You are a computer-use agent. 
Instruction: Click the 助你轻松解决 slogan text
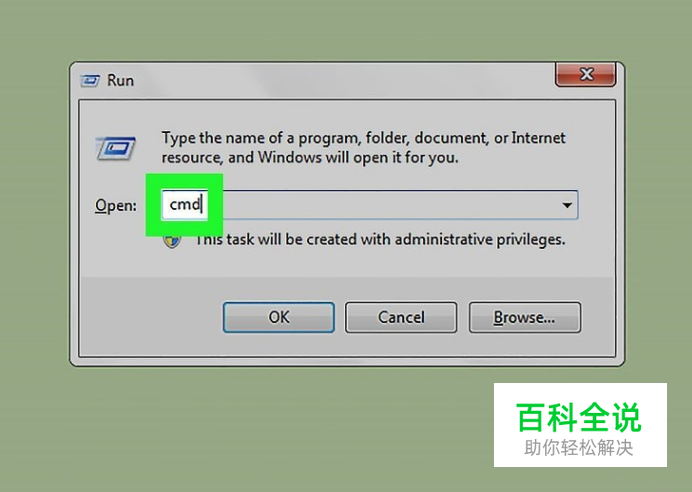point(579,448)
